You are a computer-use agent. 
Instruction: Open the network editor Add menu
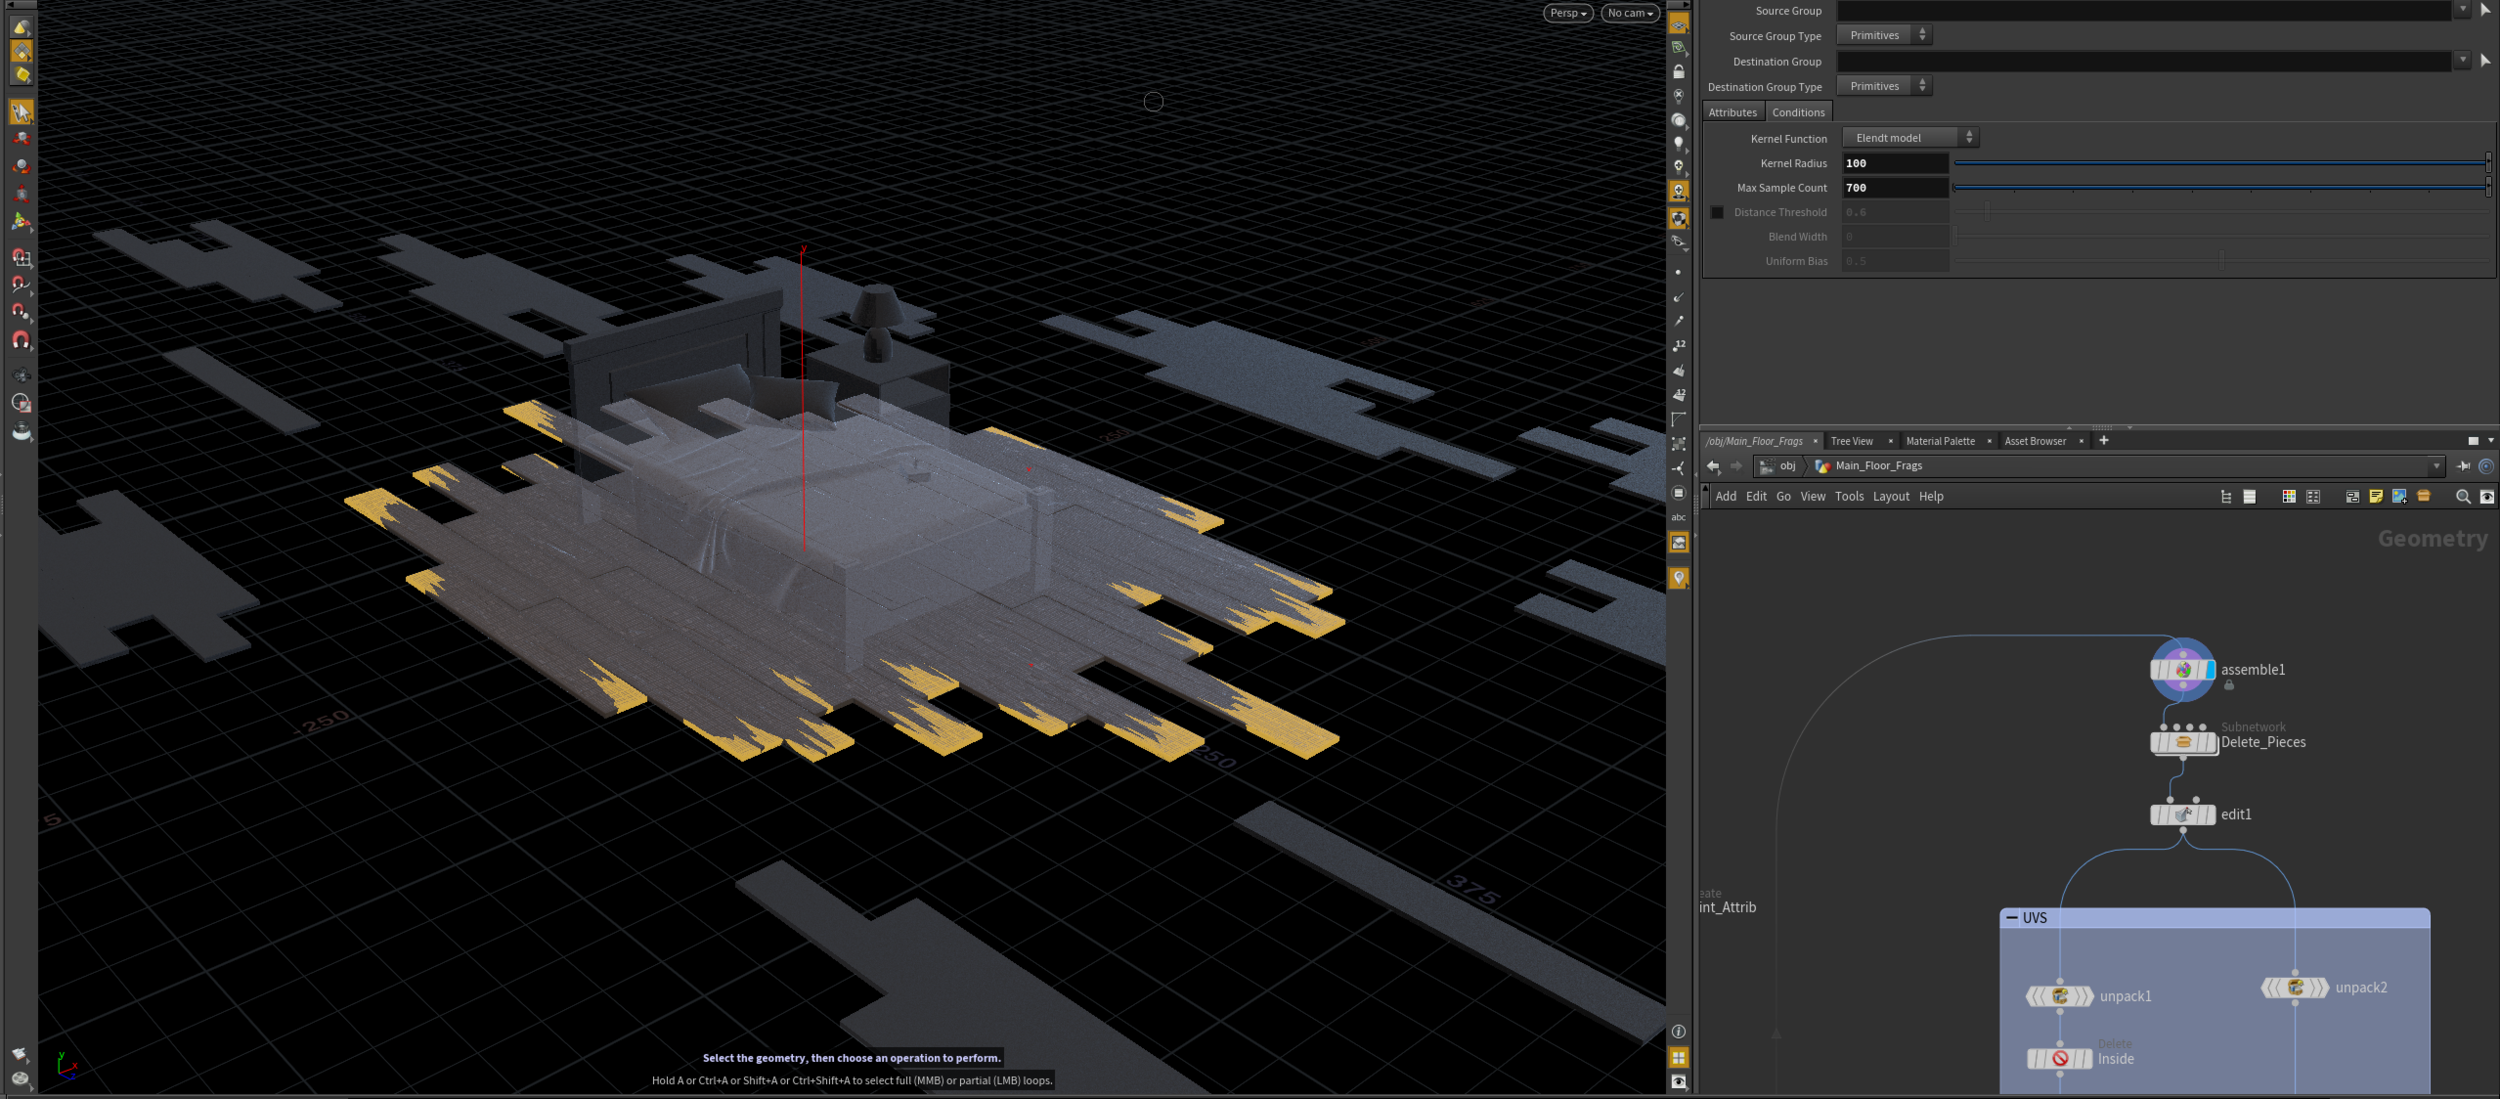[1726, 497]
